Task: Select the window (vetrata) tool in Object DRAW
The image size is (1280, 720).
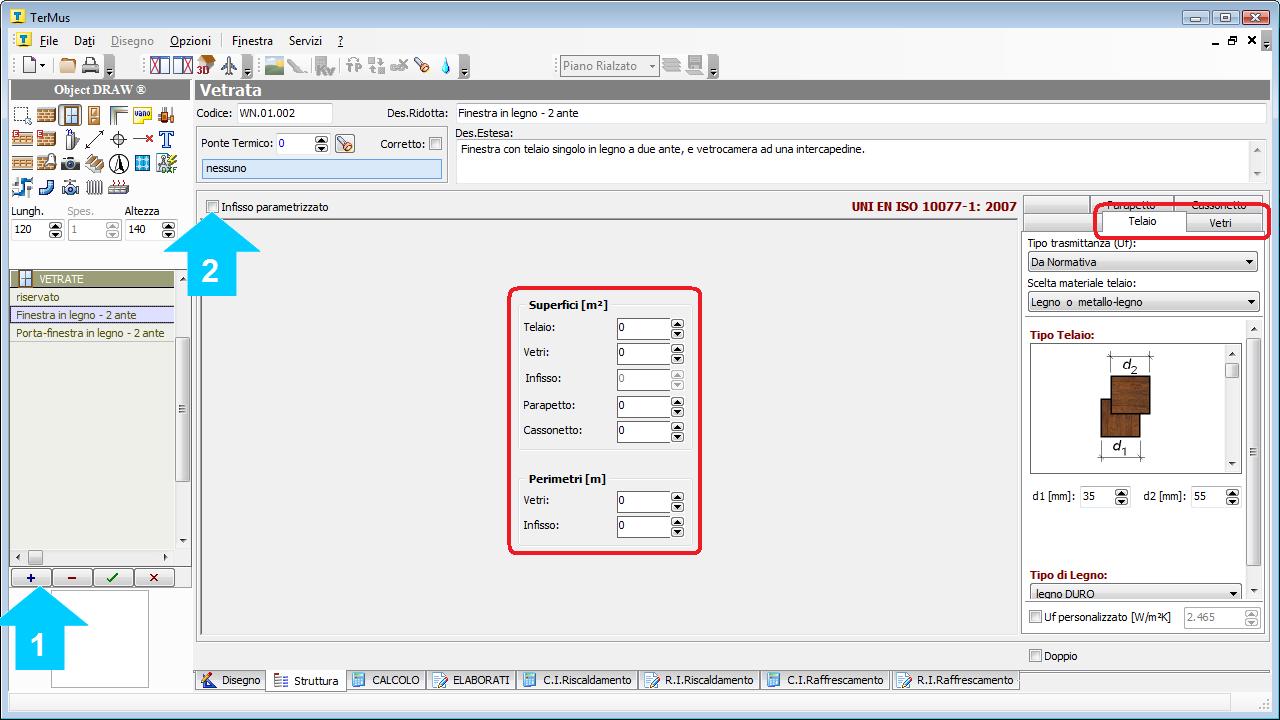Action: (x=70, y=115)
